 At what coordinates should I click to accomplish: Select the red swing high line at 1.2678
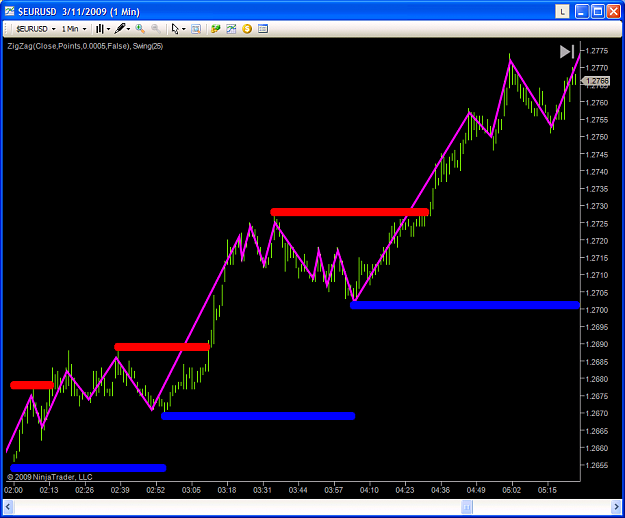coord(32,385)
